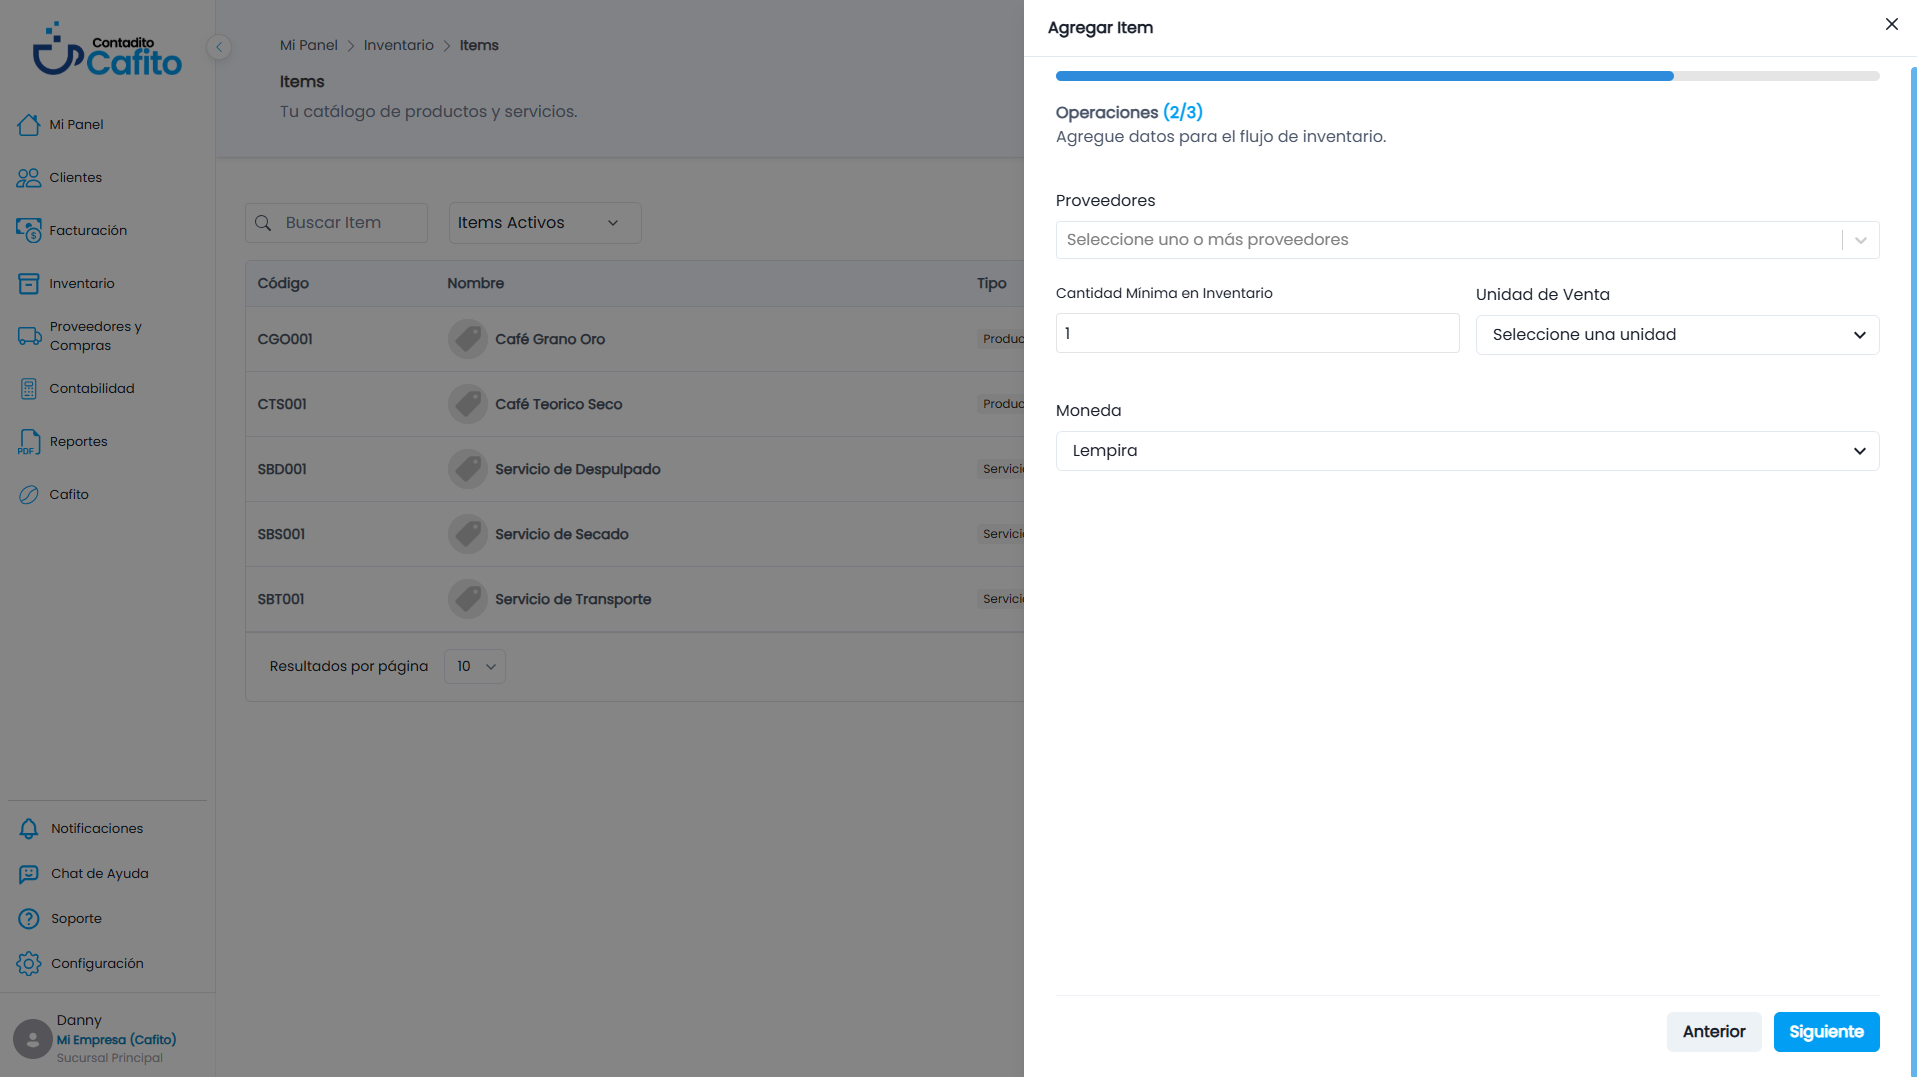Open the Reportes PDF icon
Viewport: 1917px width, 1077px height.
pos(28,442)
